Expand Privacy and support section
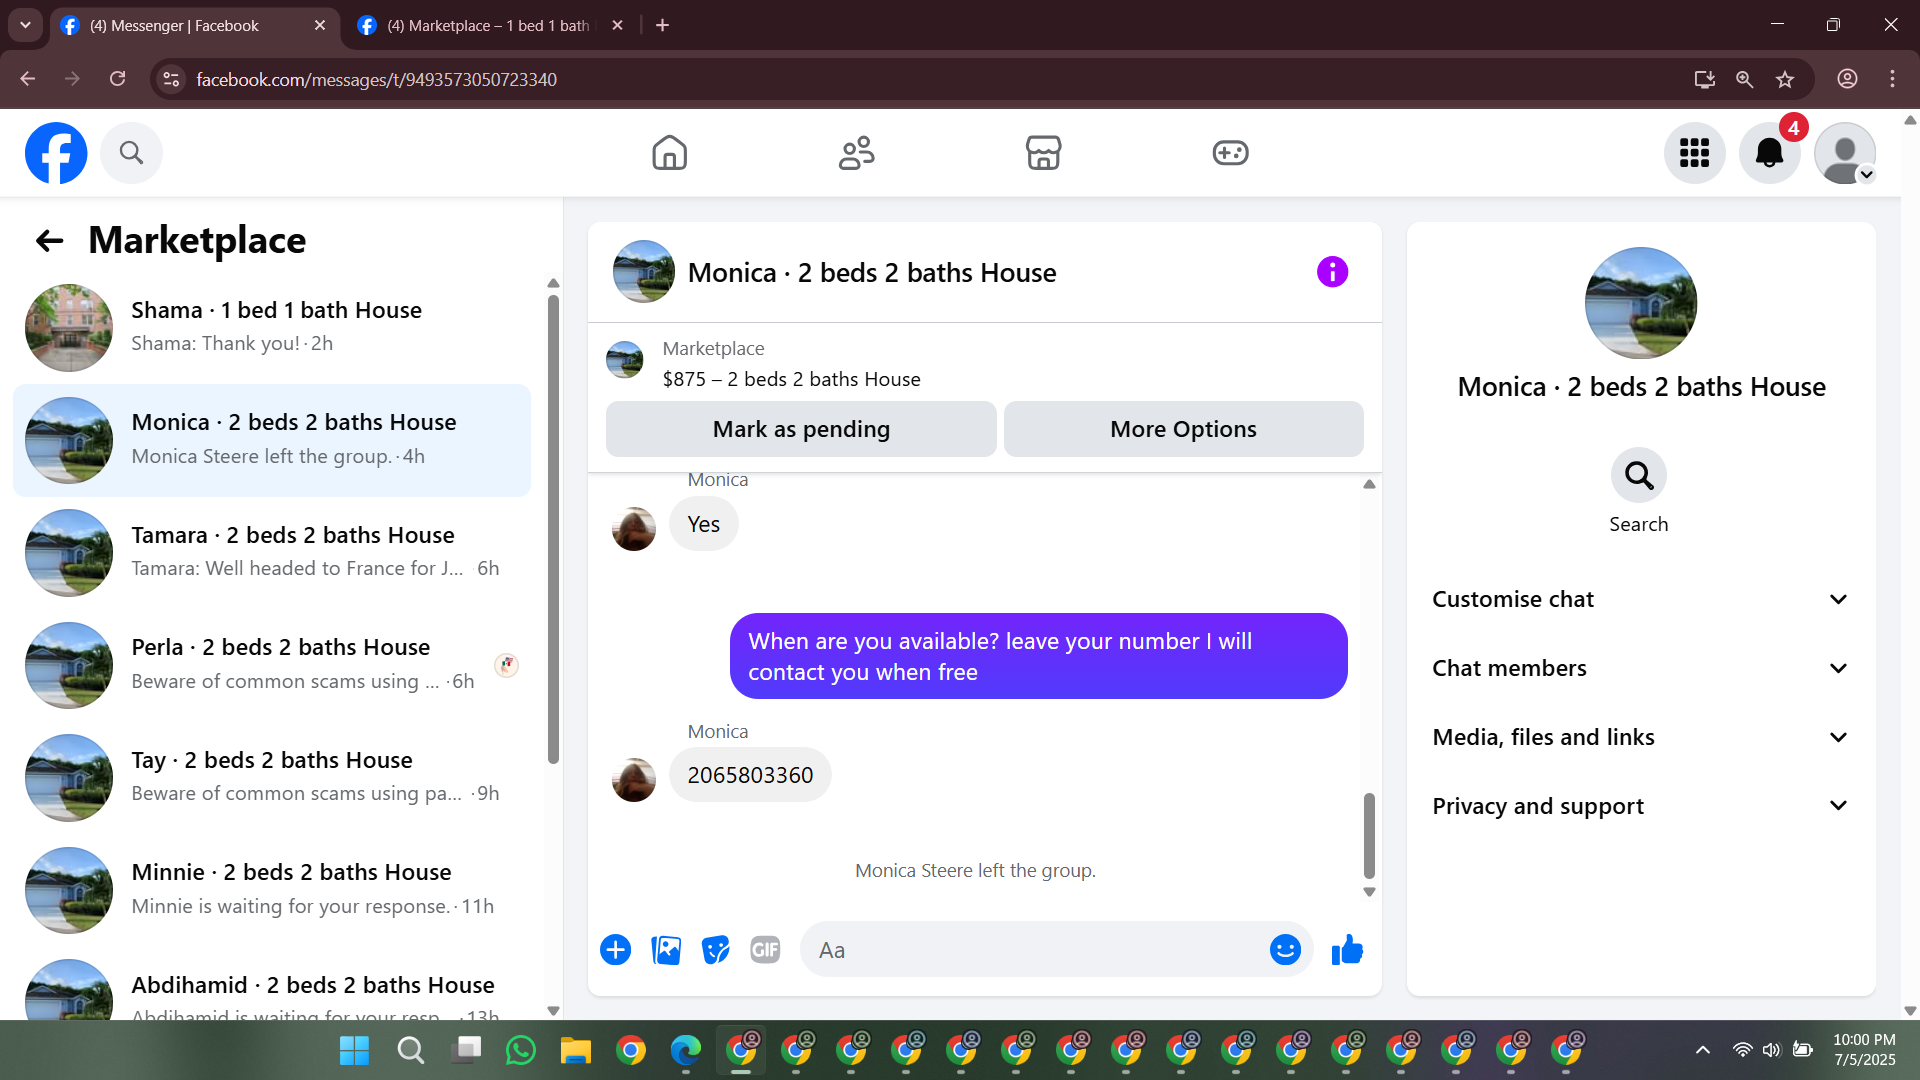The width and height of the screenshot is (1920, 1080). coord(1640,806)
